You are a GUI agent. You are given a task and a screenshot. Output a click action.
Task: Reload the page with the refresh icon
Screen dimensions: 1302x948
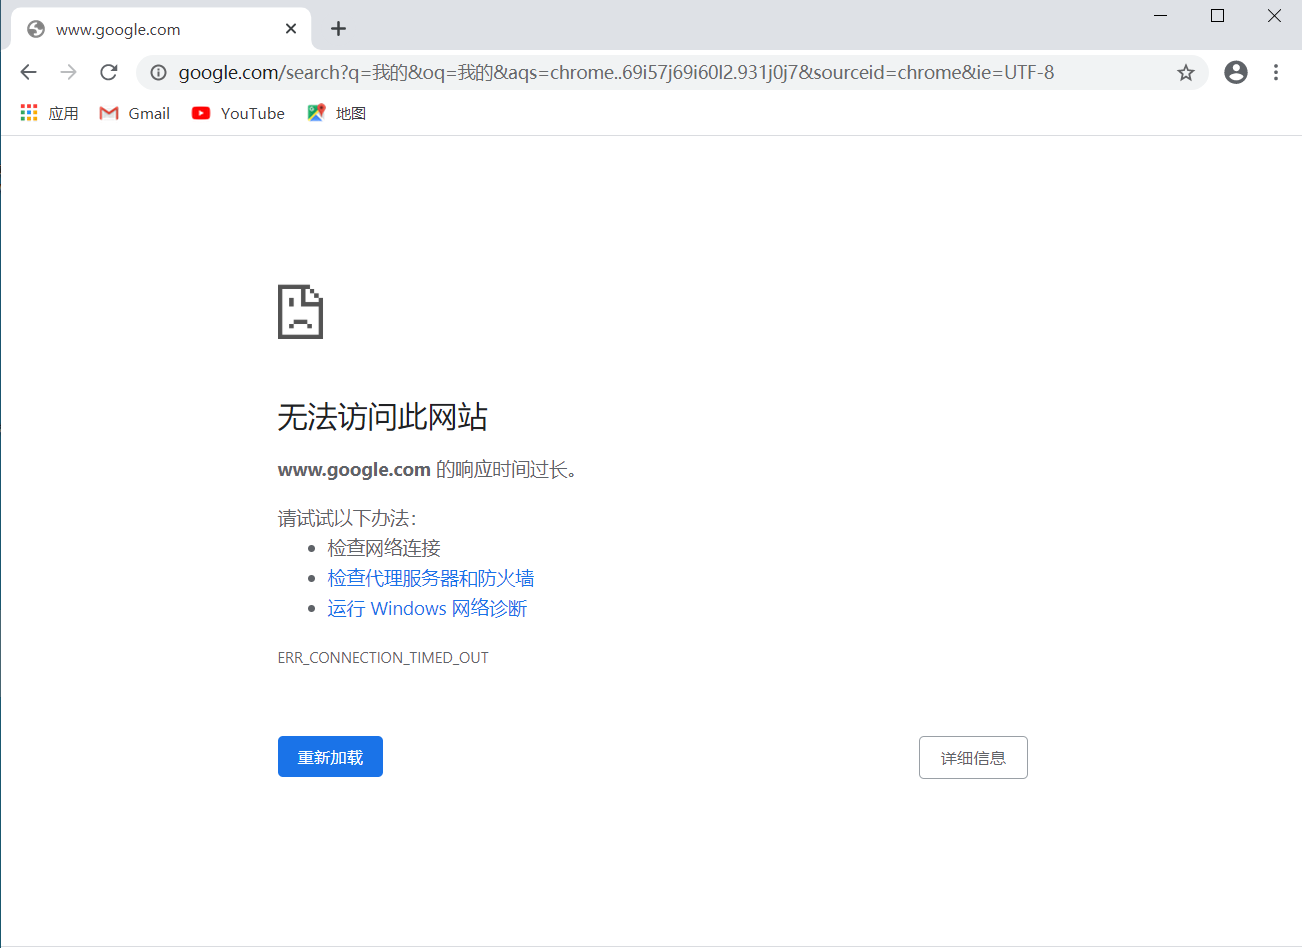coord(109,72)
